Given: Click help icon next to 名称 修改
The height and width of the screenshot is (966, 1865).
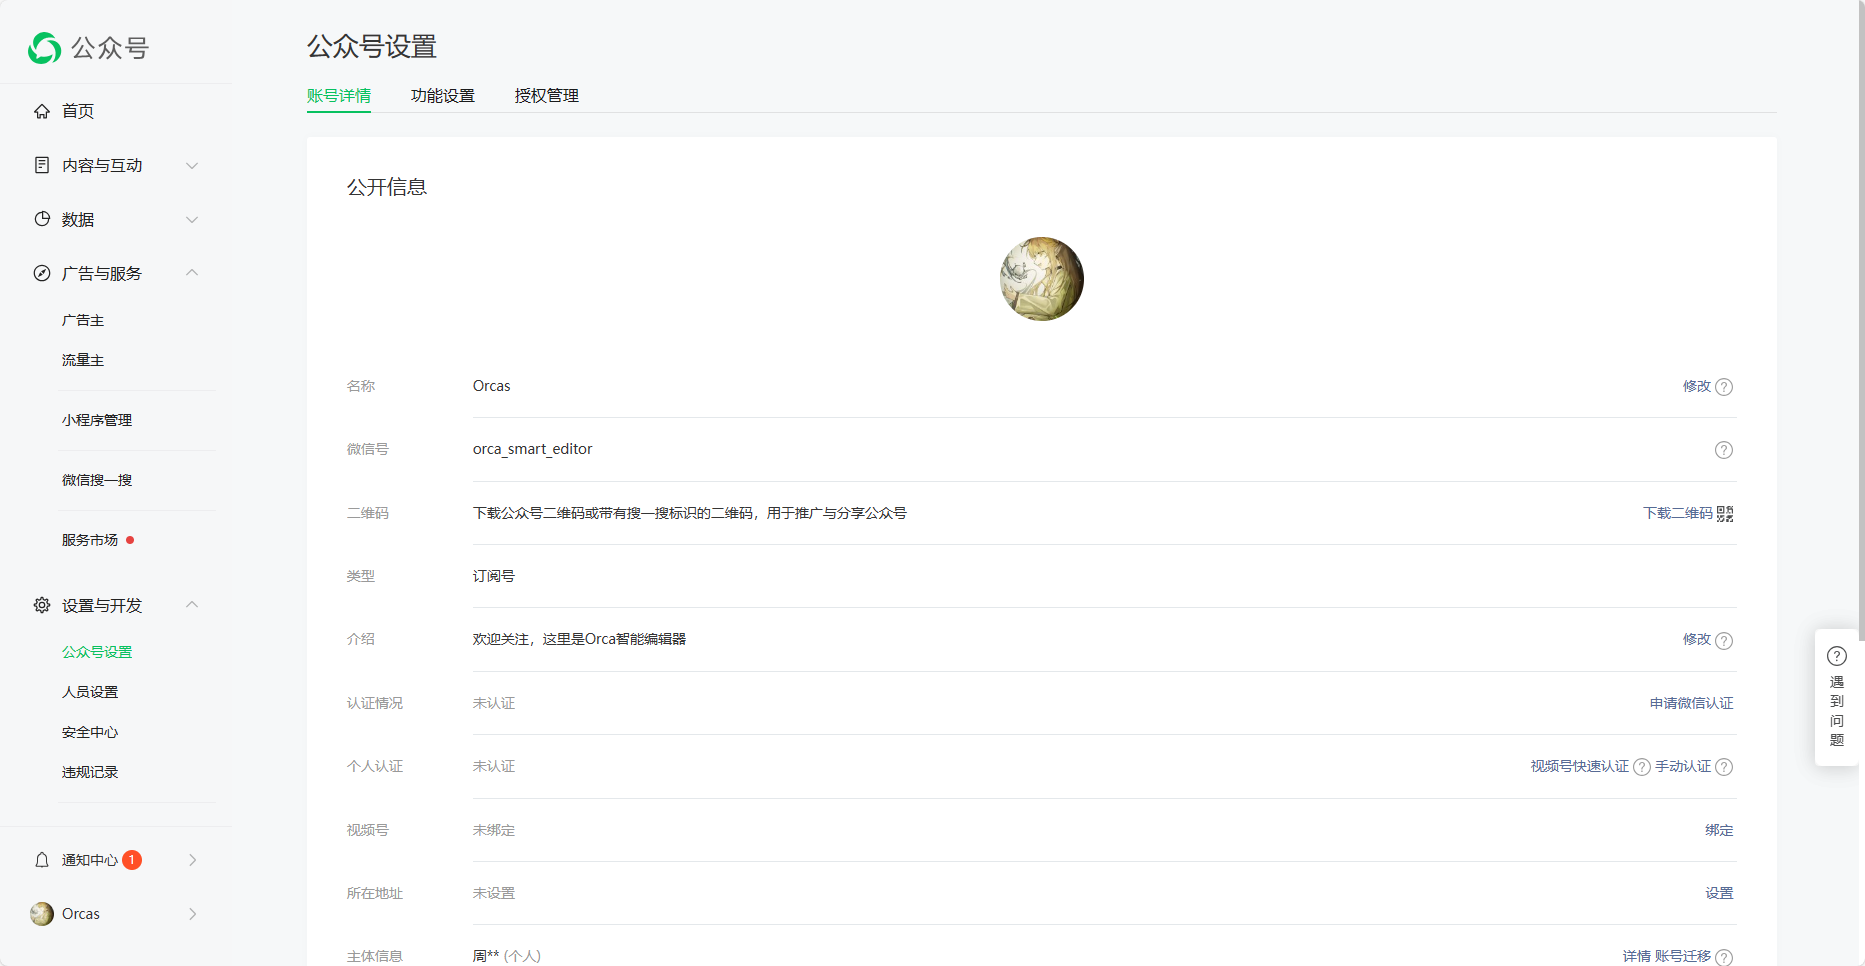Looking at the screenshot, I should click(x=1724, y=387).
